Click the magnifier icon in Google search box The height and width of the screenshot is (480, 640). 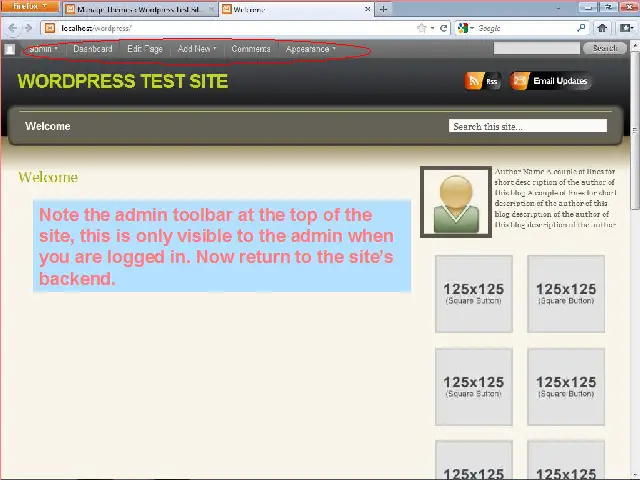(x=582, y=28)
